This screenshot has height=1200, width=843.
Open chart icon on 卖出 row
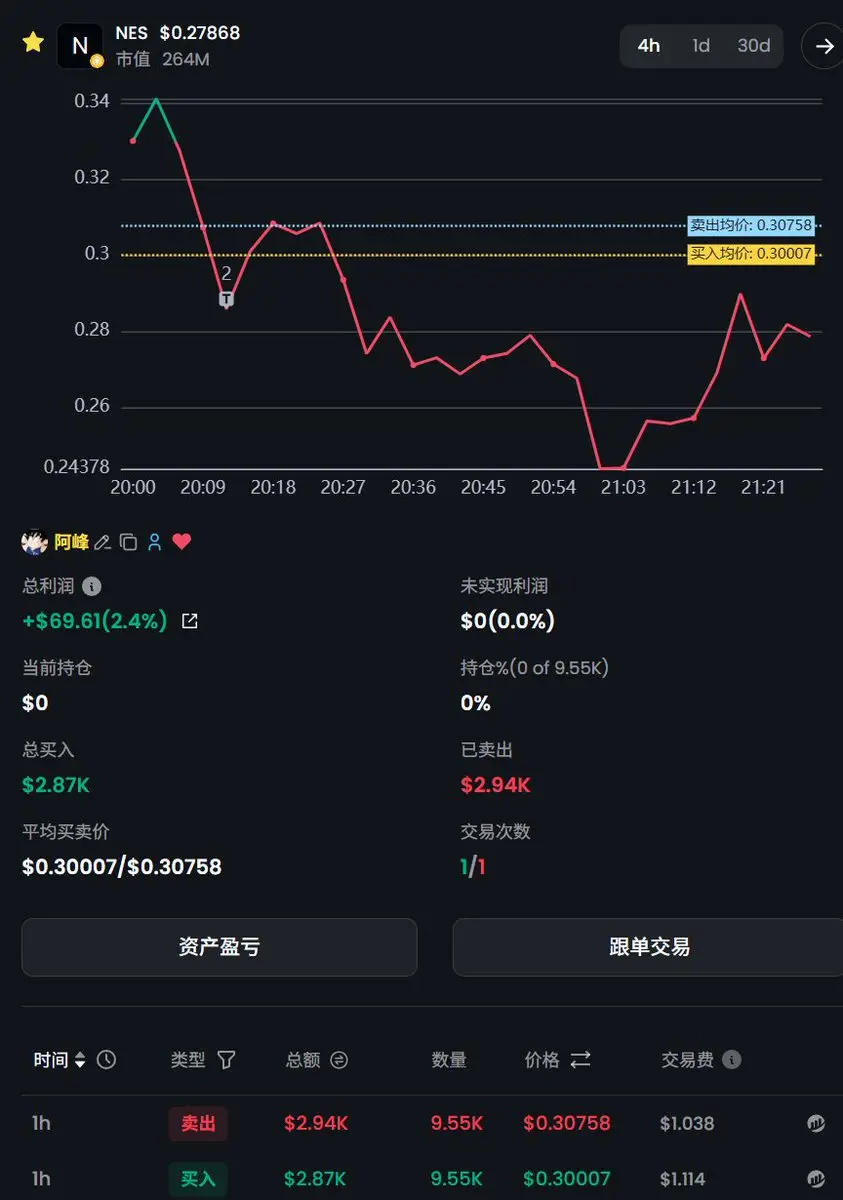click(816, 1124)
